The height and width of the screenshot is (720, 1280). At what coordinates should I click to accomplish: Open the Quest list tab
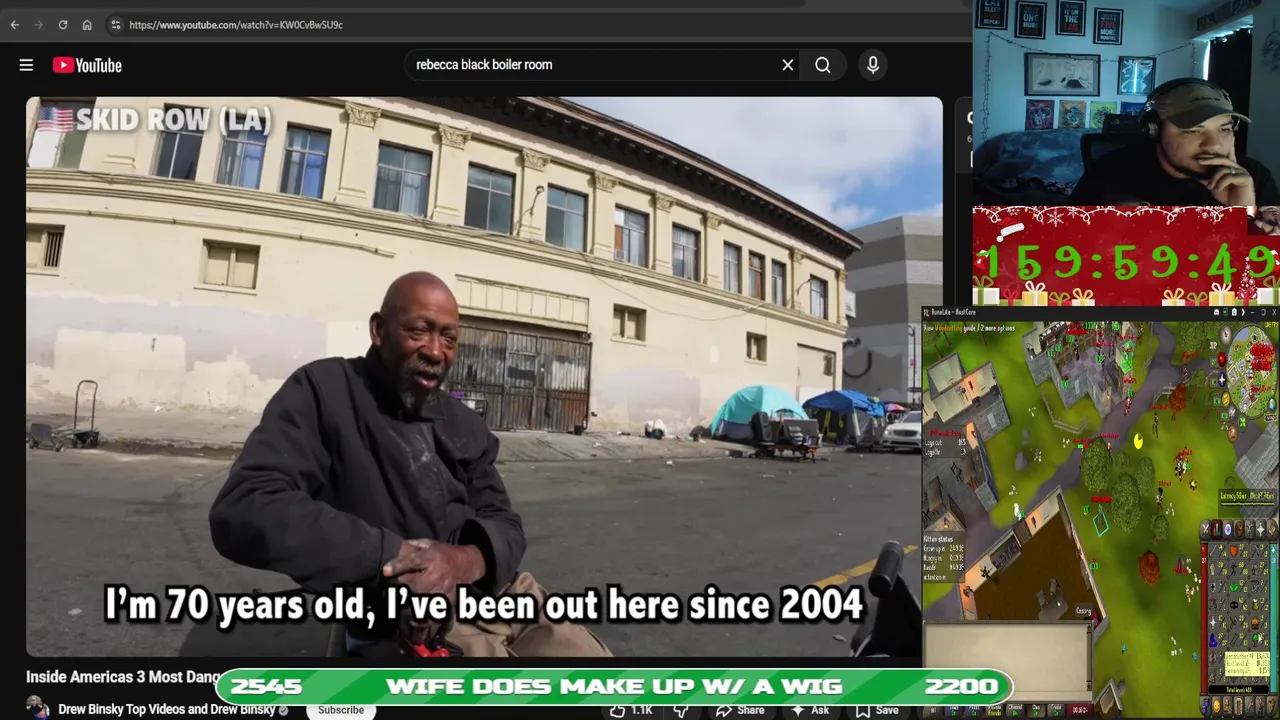[1228, 528]
